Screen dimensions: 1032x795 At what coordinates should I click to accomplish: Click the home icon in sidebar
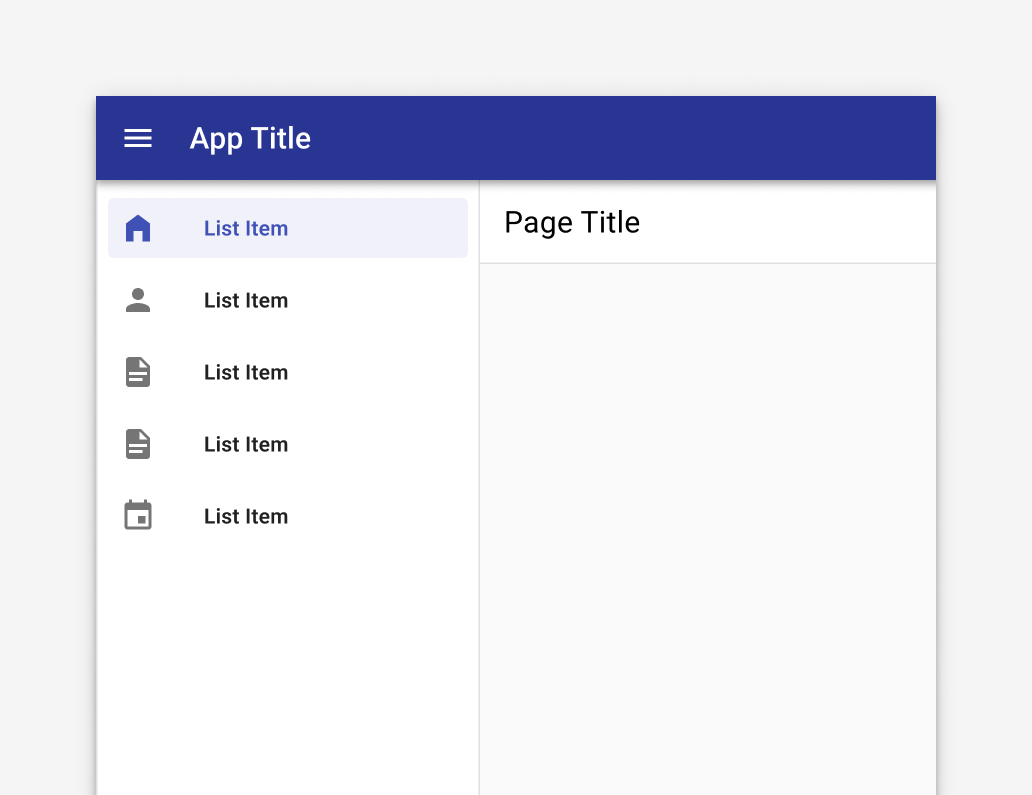click(x=138, y=228)
